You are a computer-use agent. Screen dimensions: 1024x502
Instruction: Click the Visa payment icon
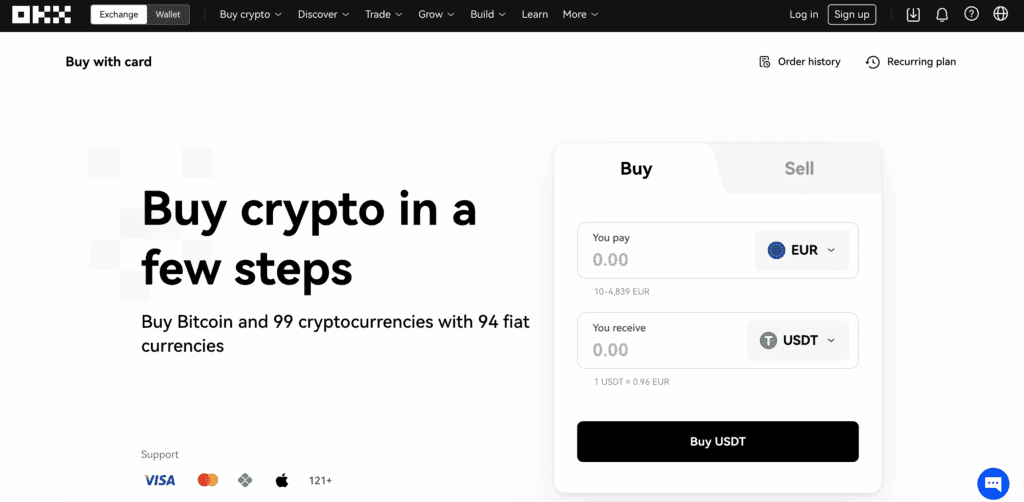pyautogui.click(x=159, y=480)
